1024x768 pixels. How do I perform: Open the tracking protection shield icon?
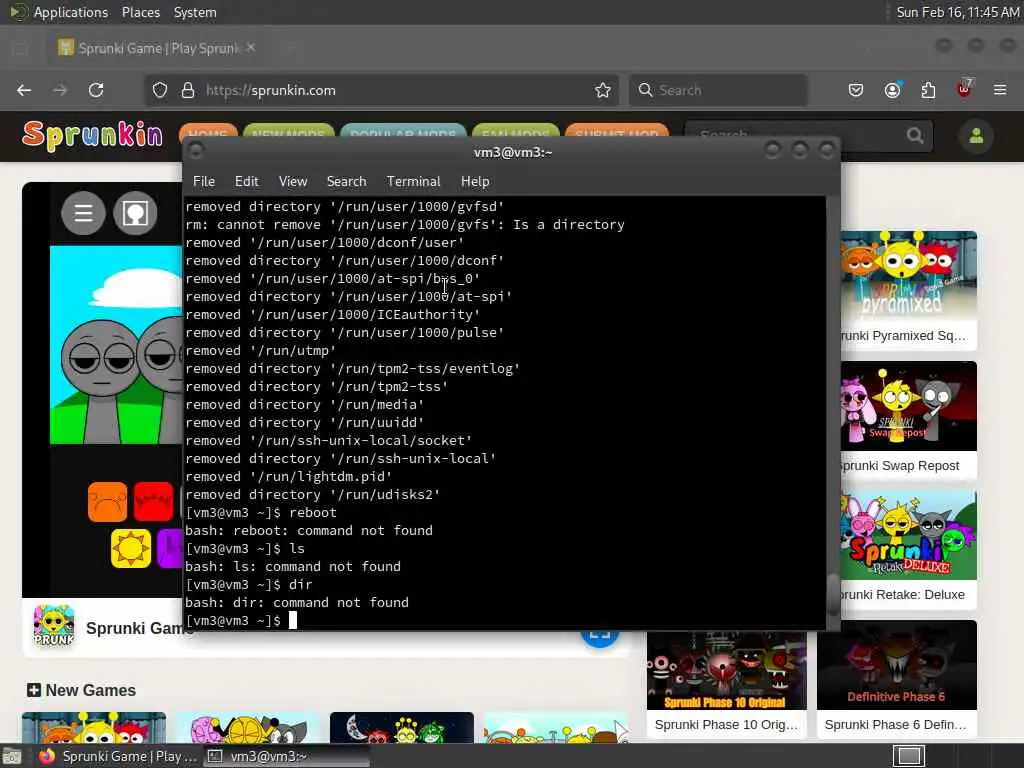pyautogui.click(x=160, y=90)
